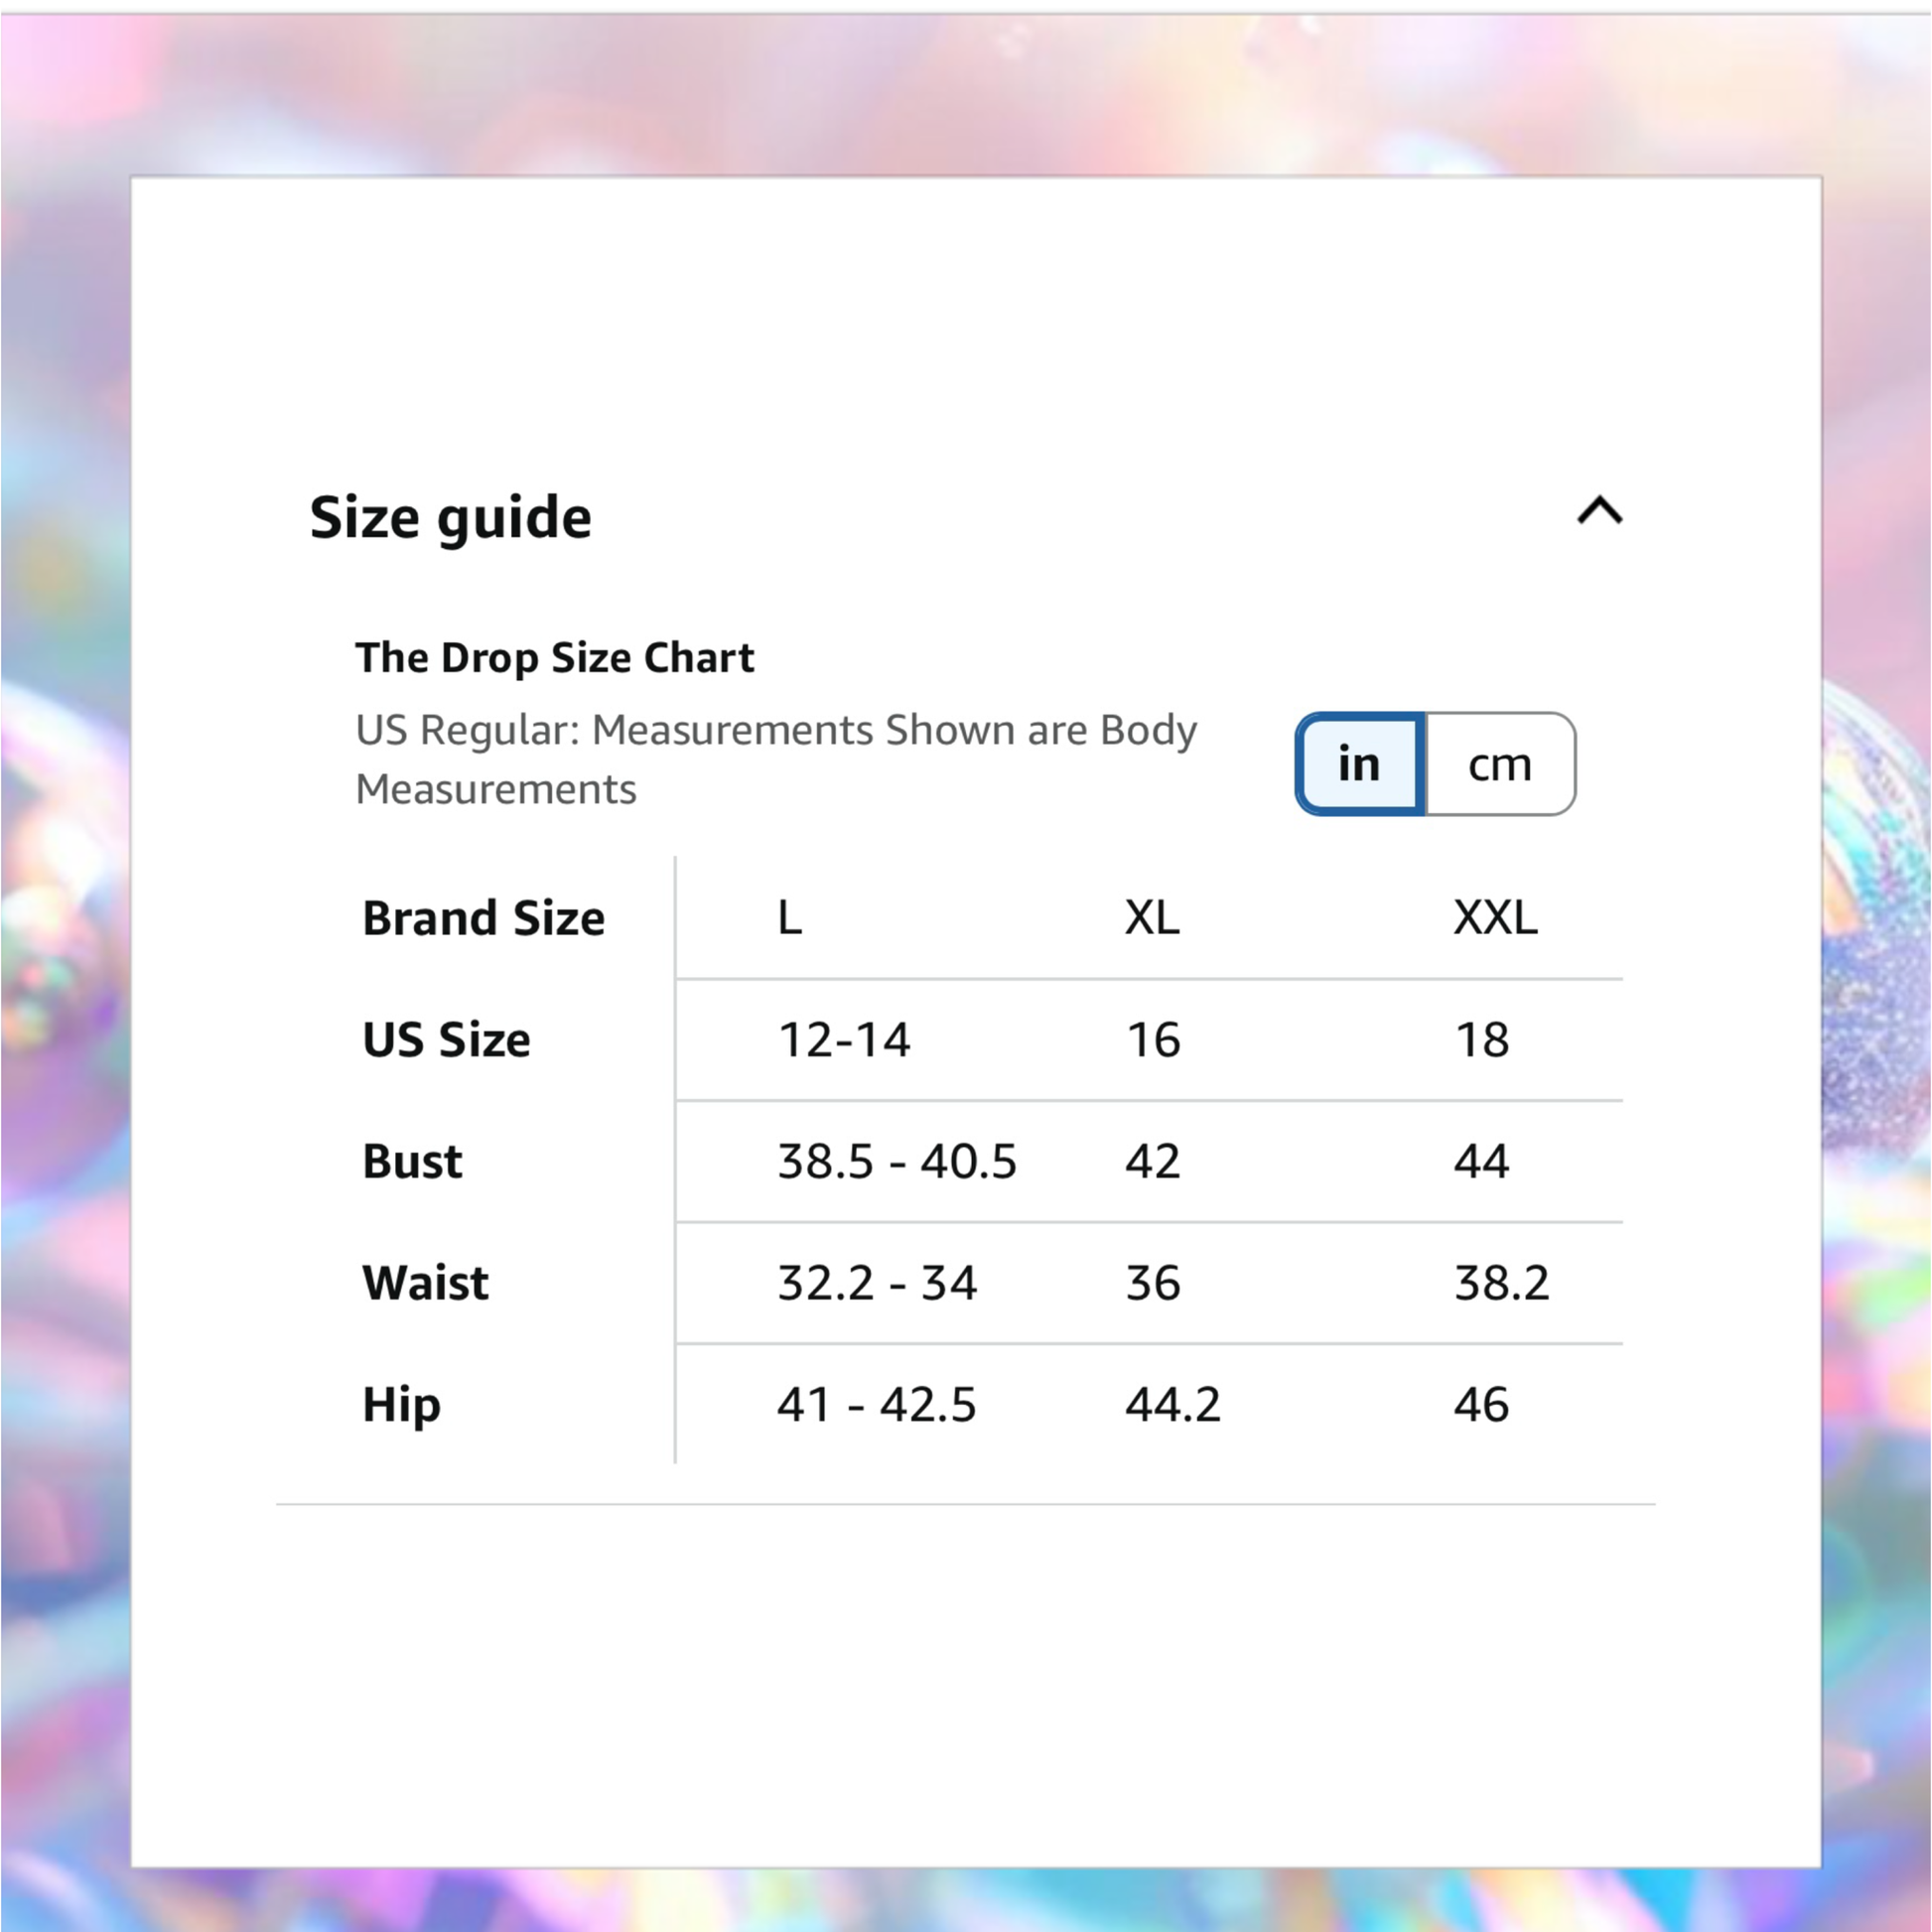Click the US Size row label
This screenshot has height=1932, width=1932.
point(446,1040)
